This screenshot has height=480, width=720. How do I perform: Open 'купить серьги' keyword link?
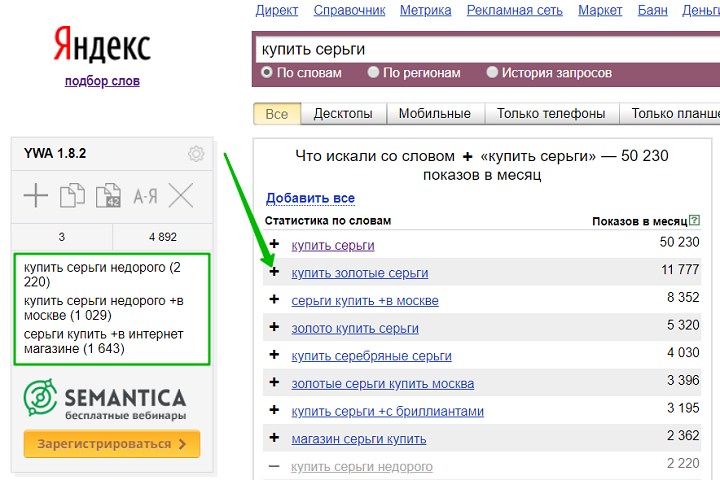click(x=333, y=245)
